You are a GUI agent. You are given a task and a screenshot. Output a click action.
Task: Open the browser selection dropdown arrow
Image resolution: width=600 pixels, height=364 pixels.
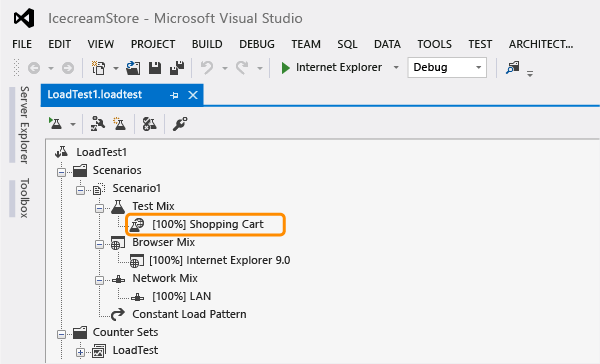pos(396,68)
